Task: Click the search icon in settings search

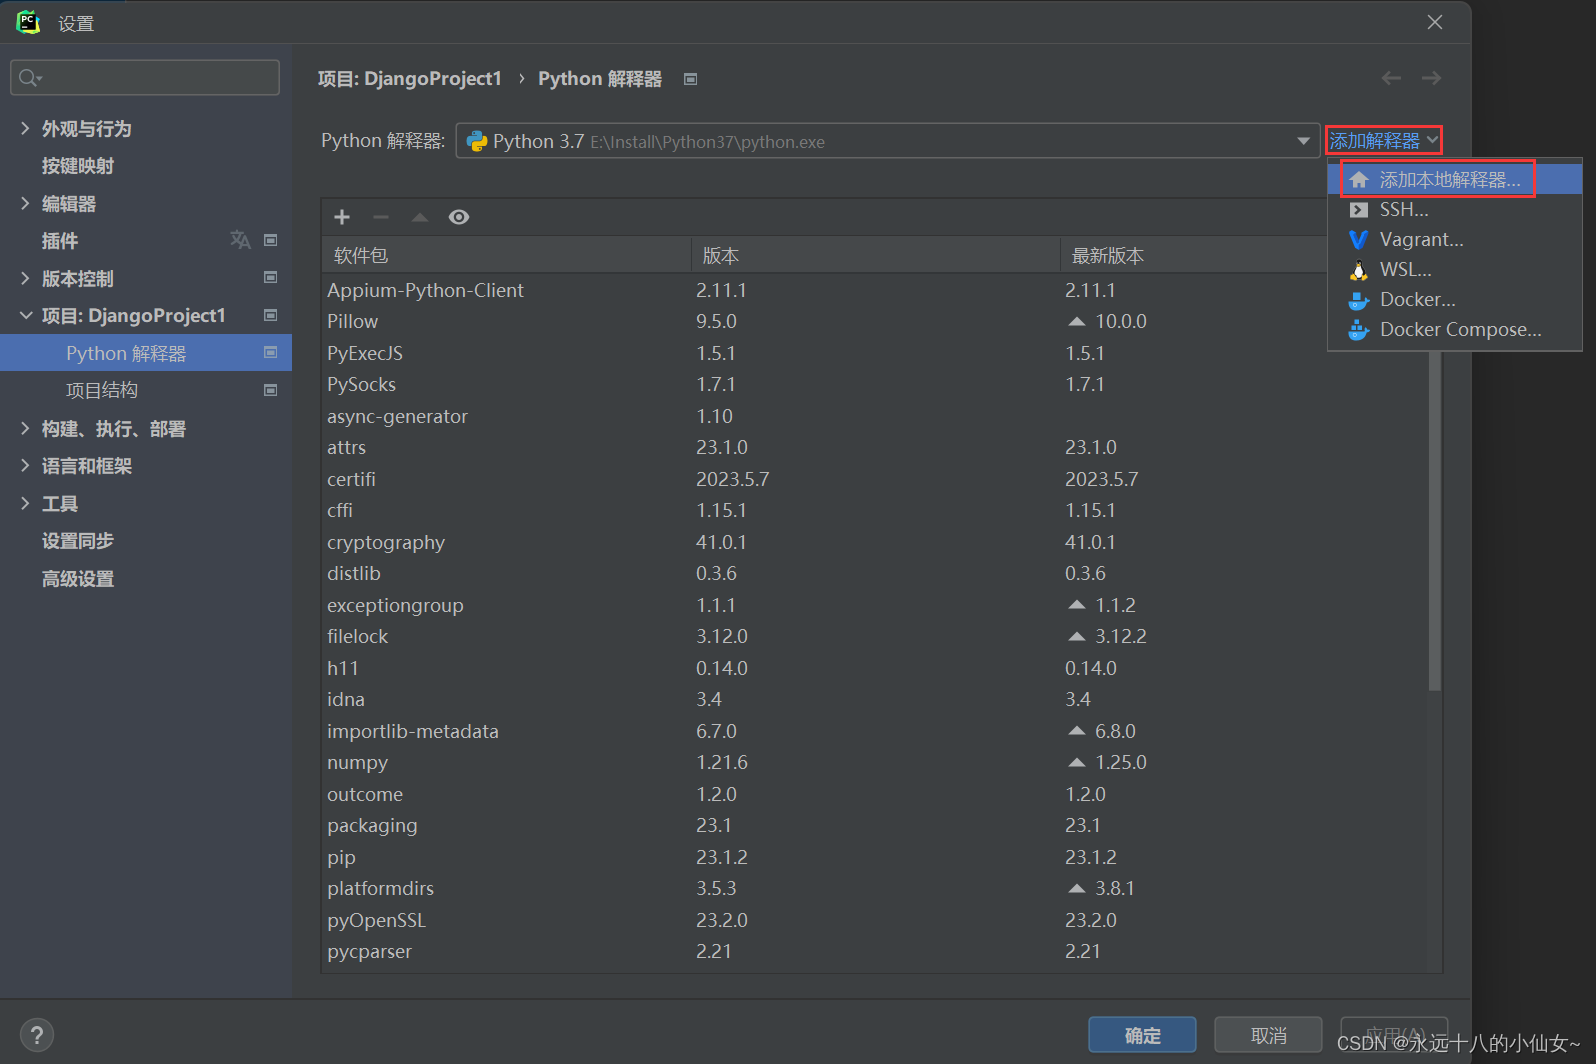Action: 30,78
